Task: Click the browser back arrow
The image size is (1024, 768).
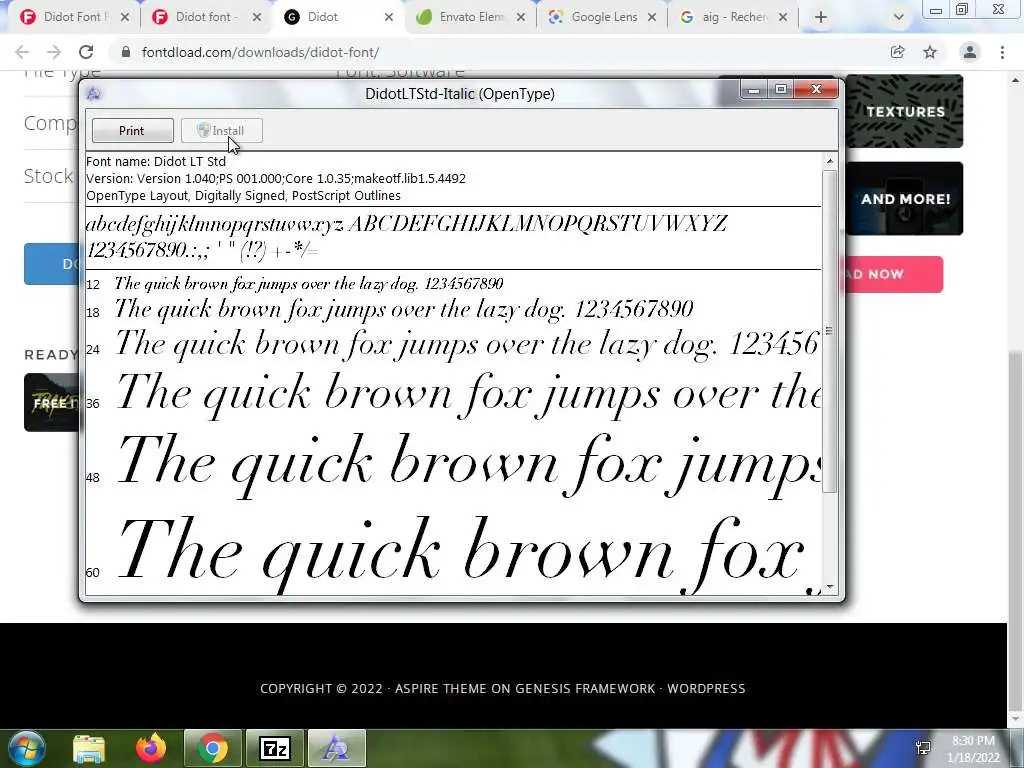Action: (22, 52)
